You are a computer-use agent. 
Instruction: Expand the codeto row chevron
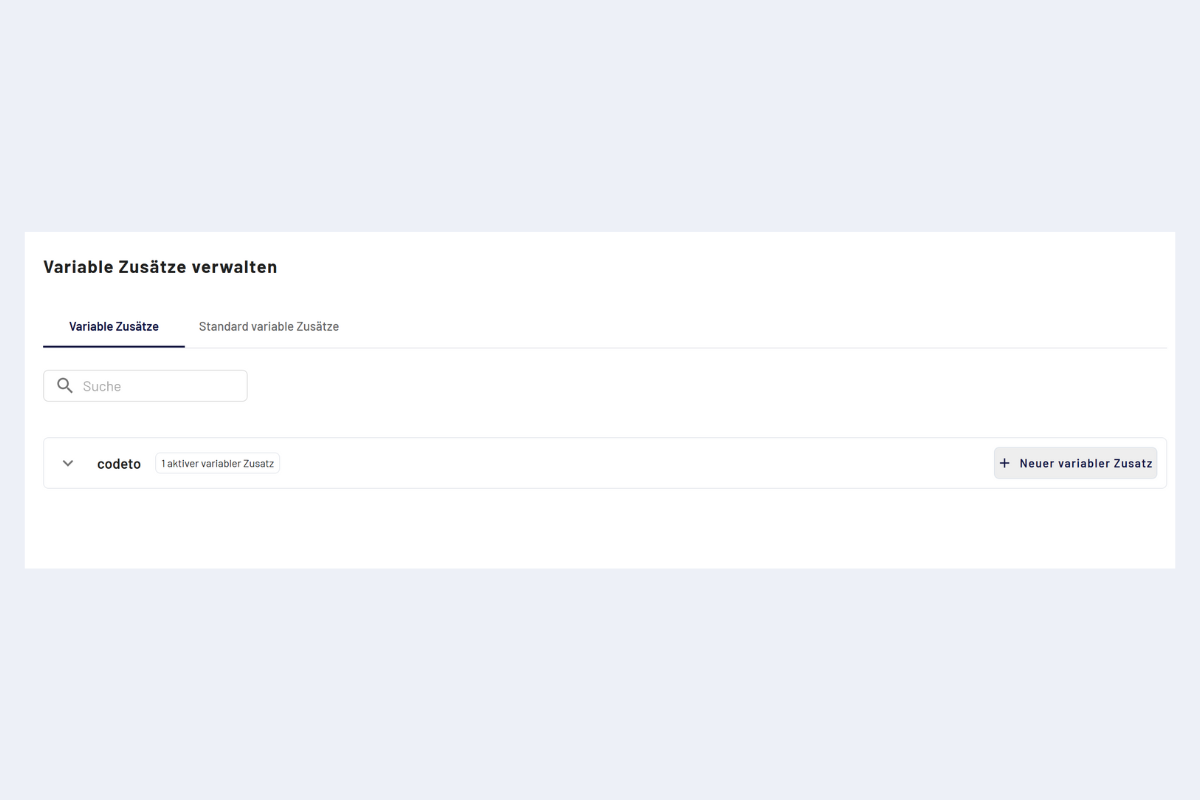(68, 463)
